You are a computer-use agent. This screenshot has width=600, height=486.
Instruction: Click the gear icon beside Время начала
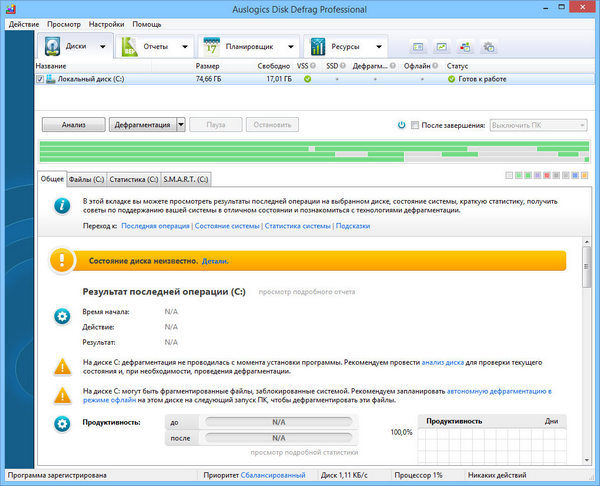click(x=62, y=316)
